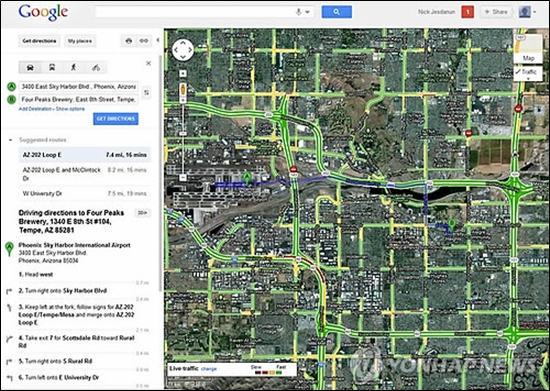Click the Street View pegman icon
Image resolution: width=550 pixels, height=391 pixels.
click(183, 90)
